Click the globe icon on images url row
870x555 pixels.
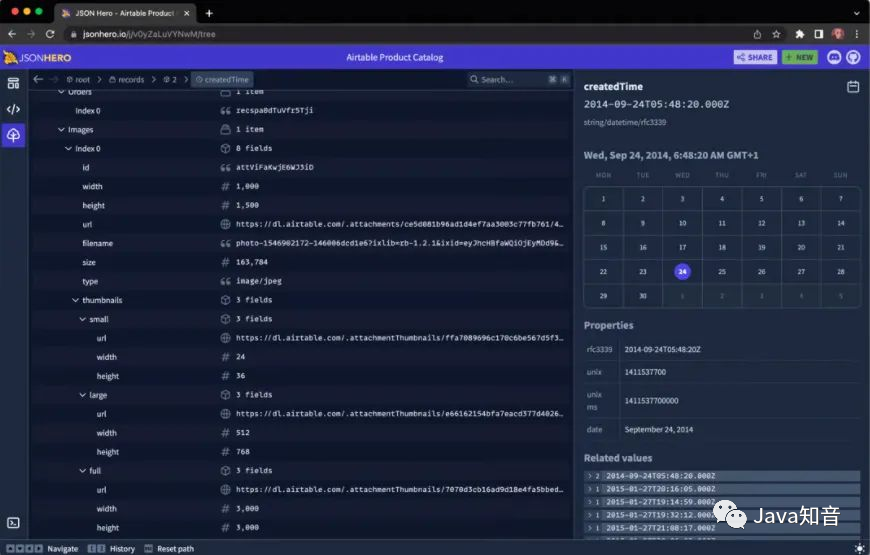point(225,224)
